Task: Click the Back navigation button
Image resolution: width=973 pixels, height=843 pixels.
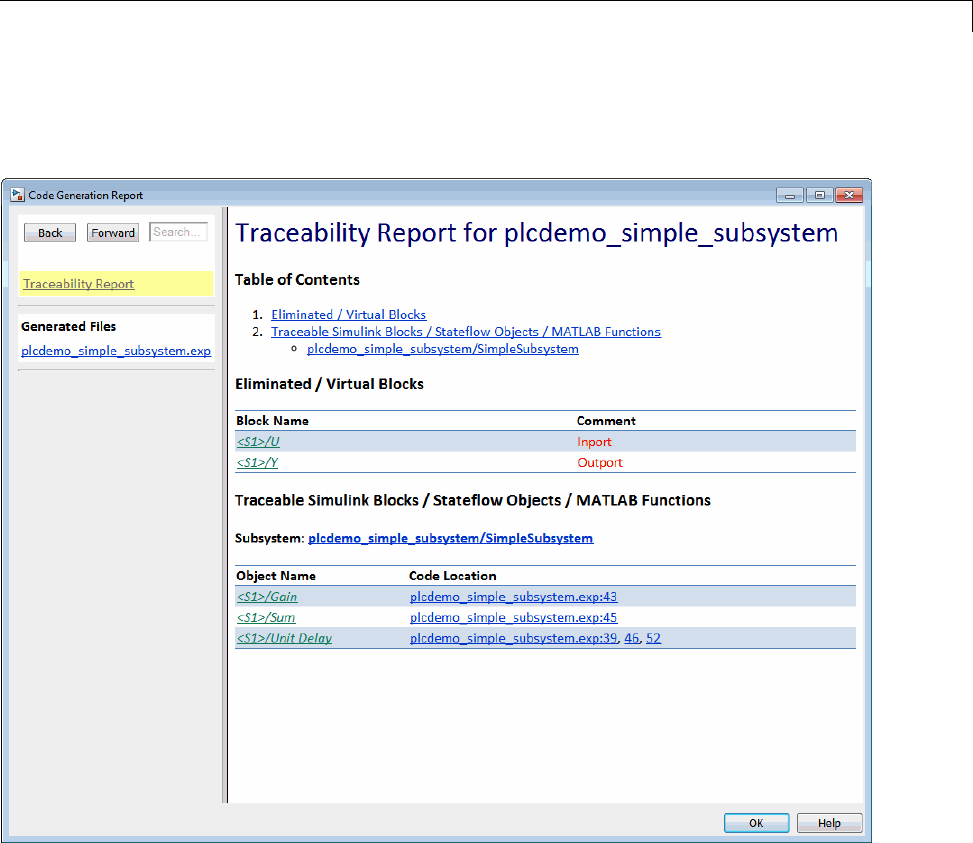Action: (50, 233)
